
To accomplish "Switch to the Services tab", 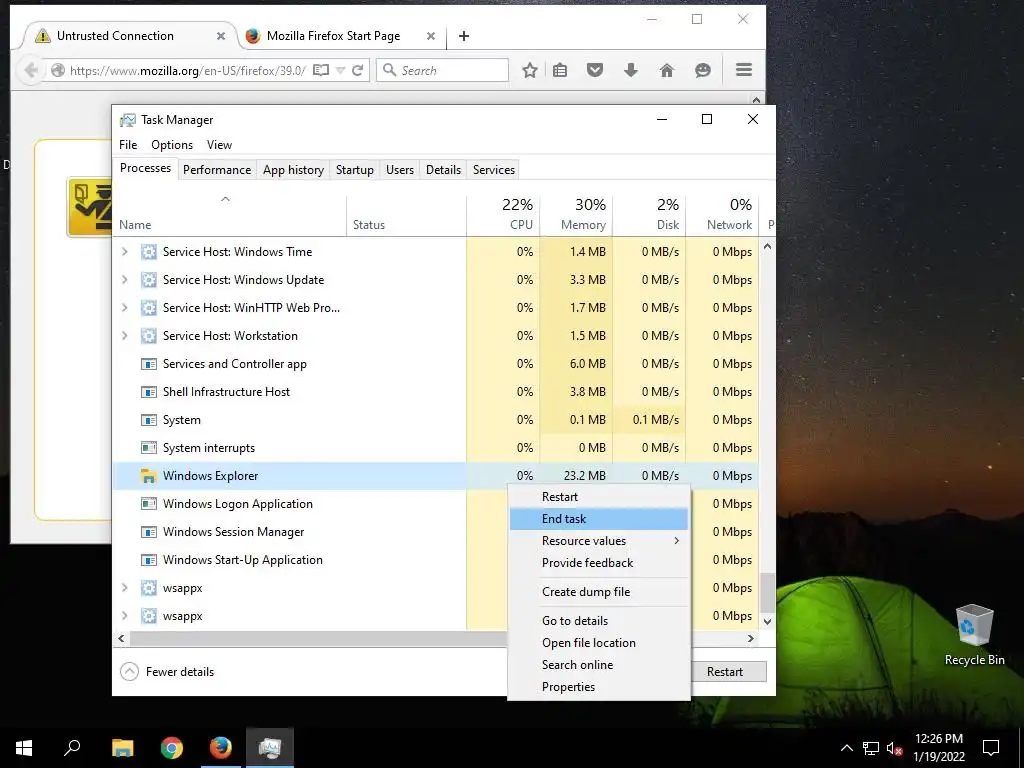I will tap(494, 170).
